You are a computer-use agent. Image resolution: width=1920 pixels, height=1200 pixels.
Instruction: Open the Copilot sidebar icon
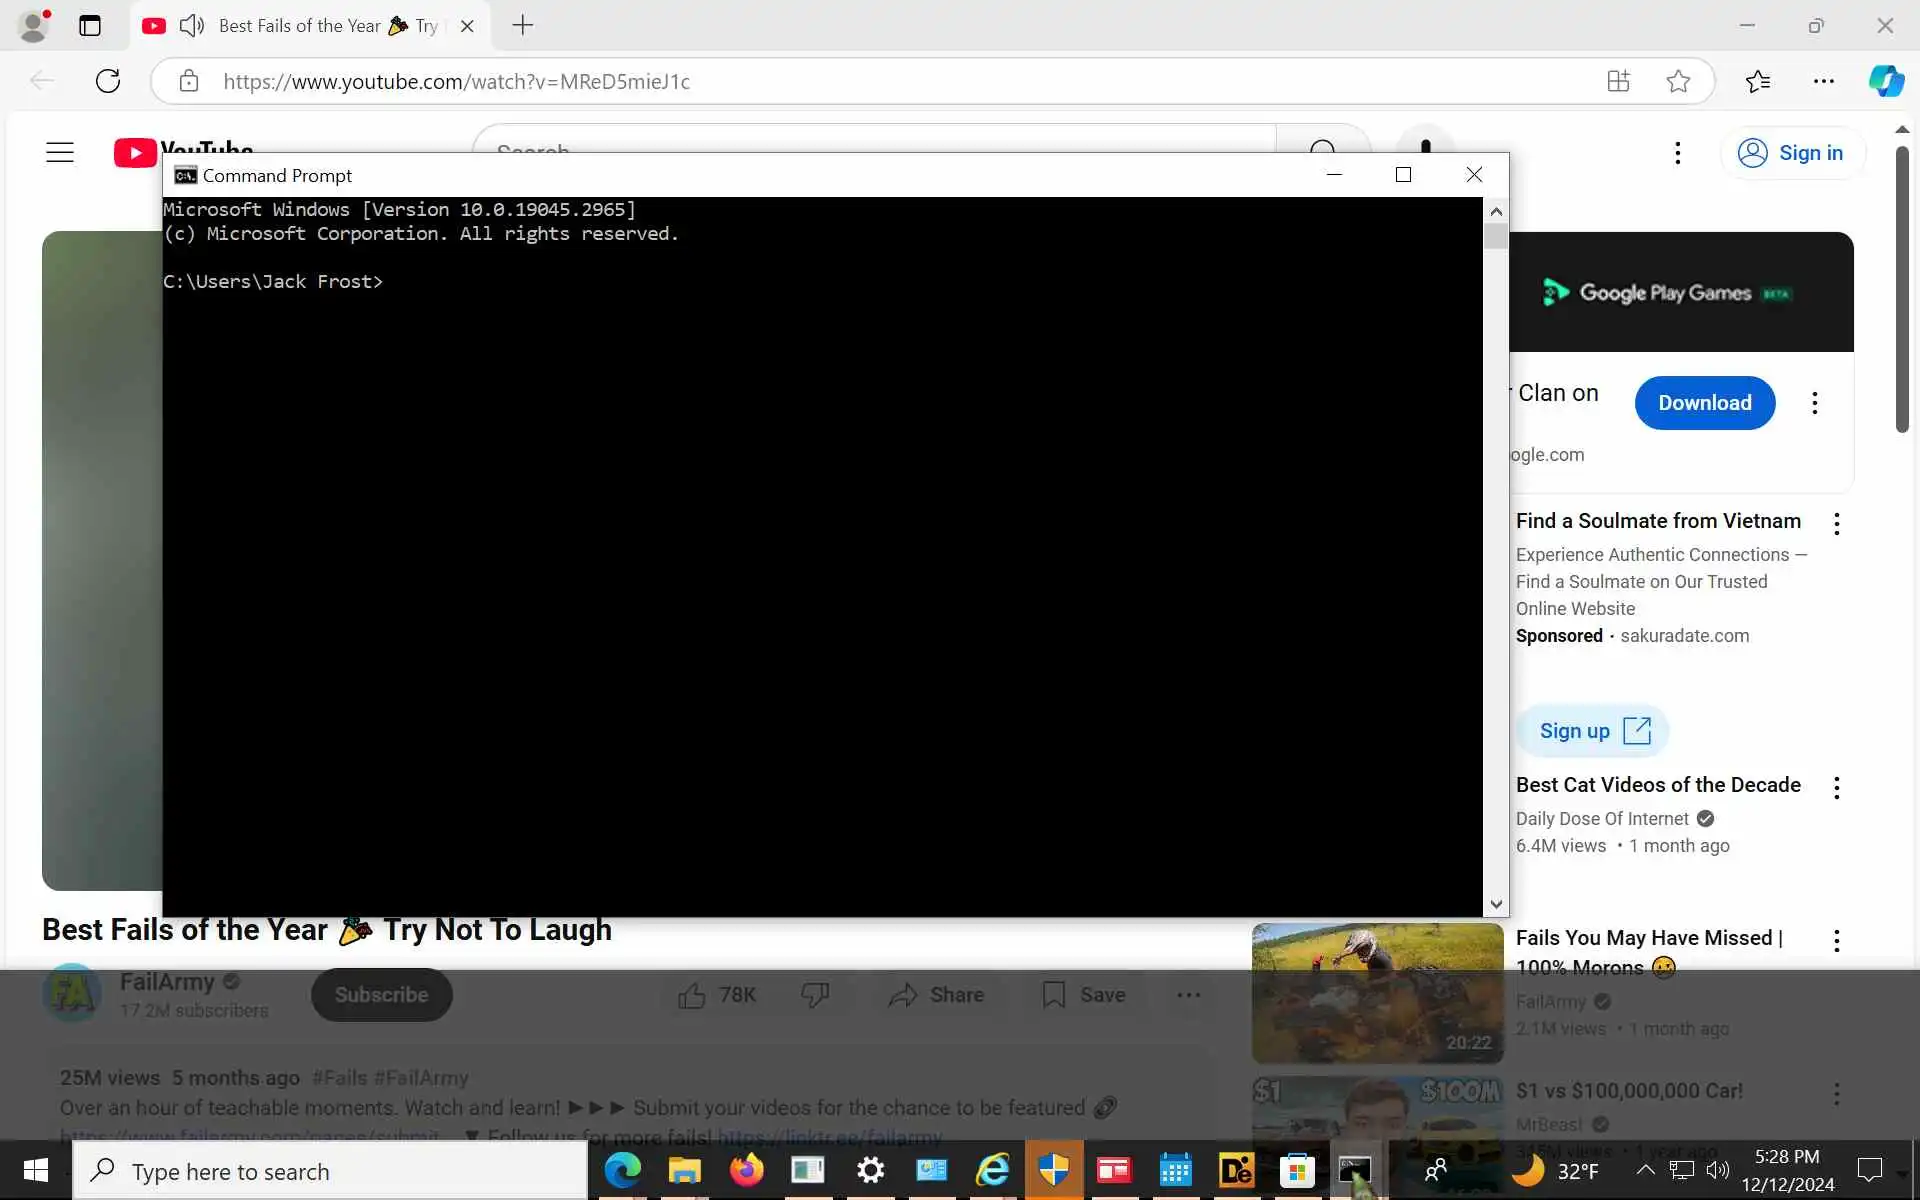(1886, 81)
